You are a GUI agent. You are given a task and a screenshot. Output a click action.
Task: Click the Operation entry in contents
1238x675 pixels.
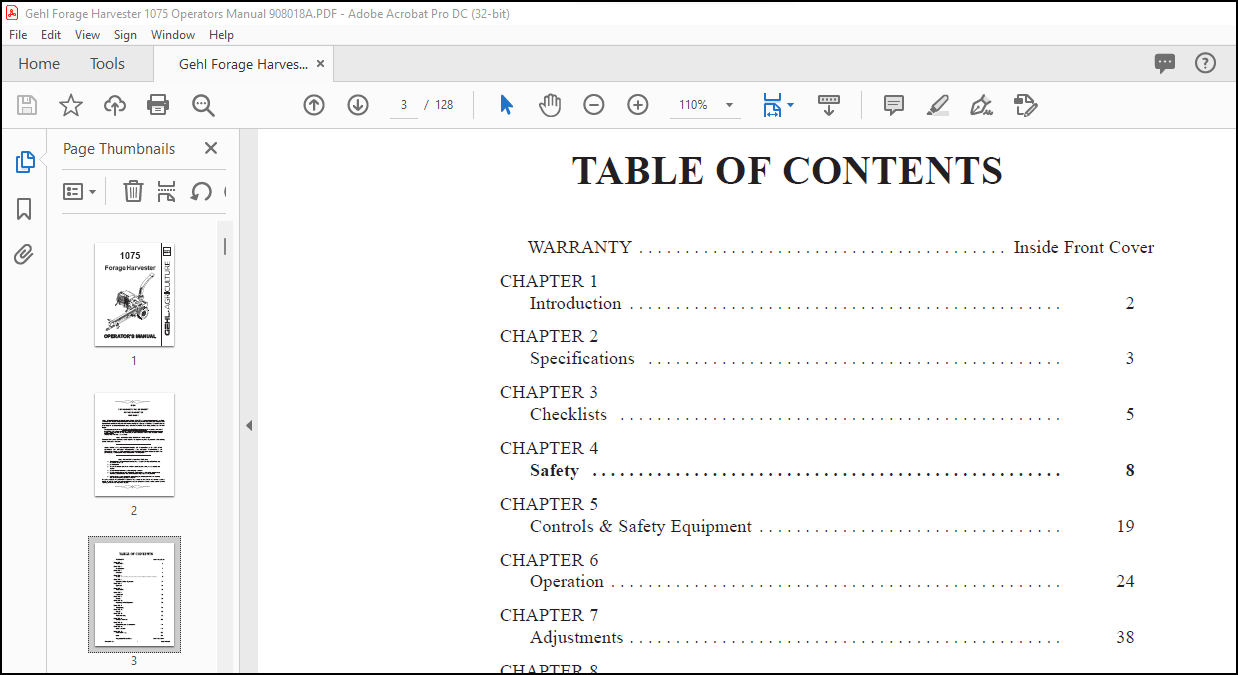(x=567, y=581)
